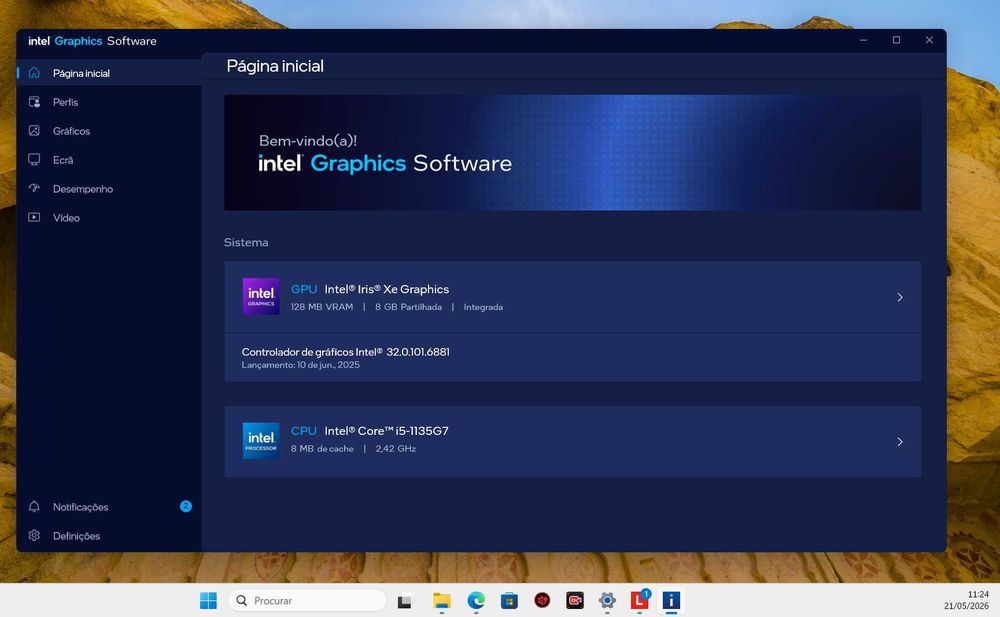Switch to the Ecrã section
Viewport: 1000px width, 617px height.
click(x=109, y=160)
